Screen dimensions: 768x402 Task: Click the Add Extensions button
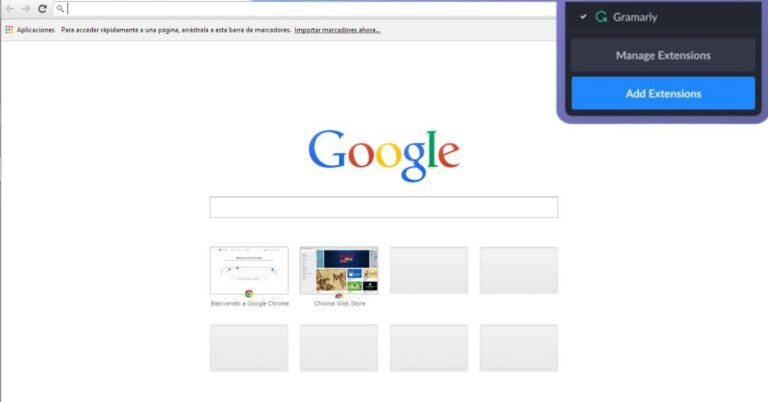[663, 93]
